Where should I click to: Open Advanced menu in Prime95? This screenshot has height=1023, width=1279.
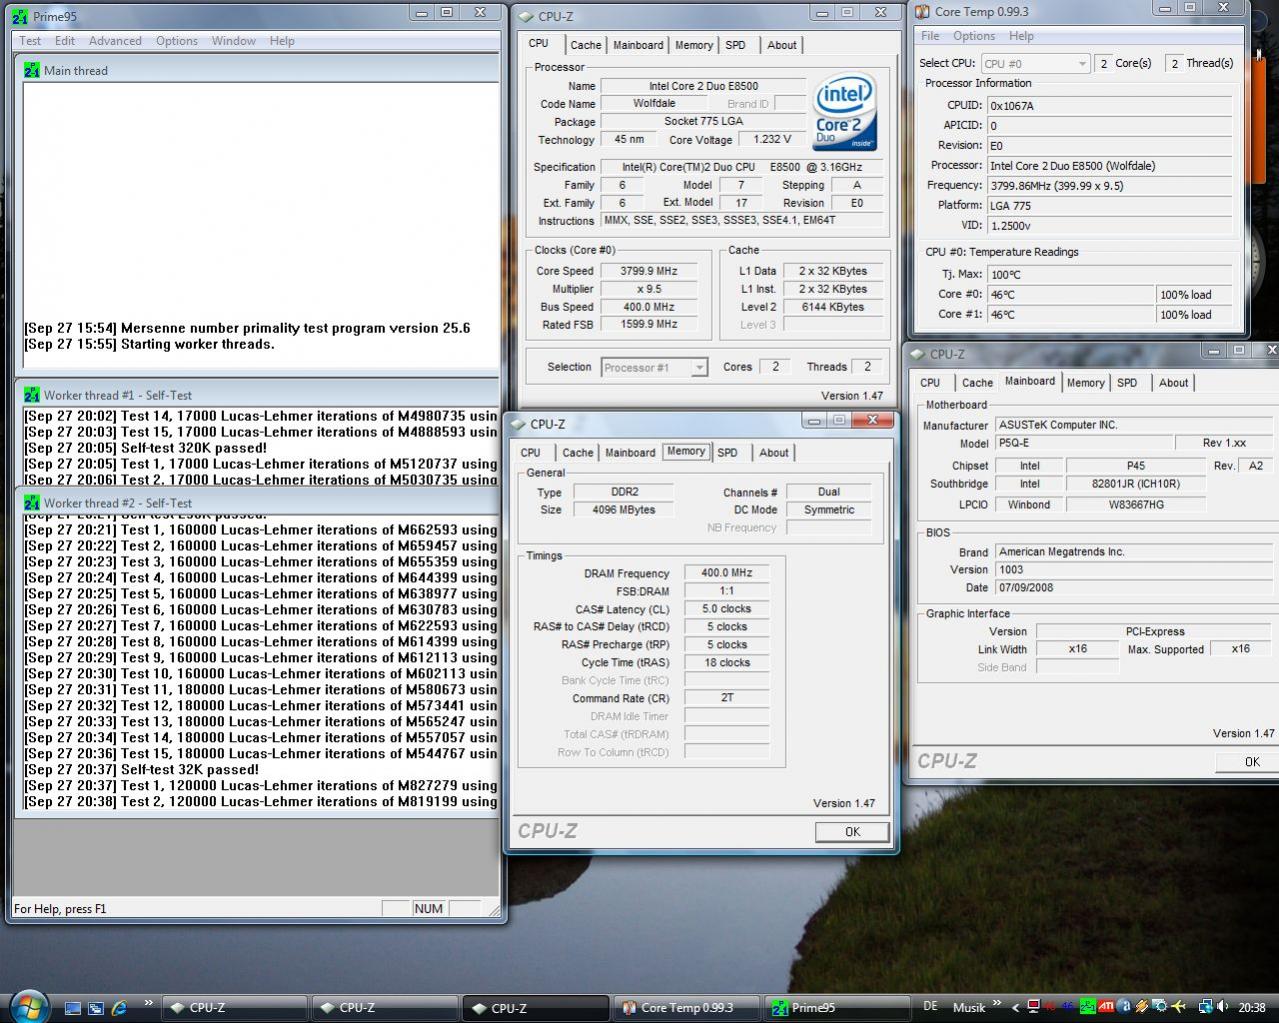click(115, 41)
